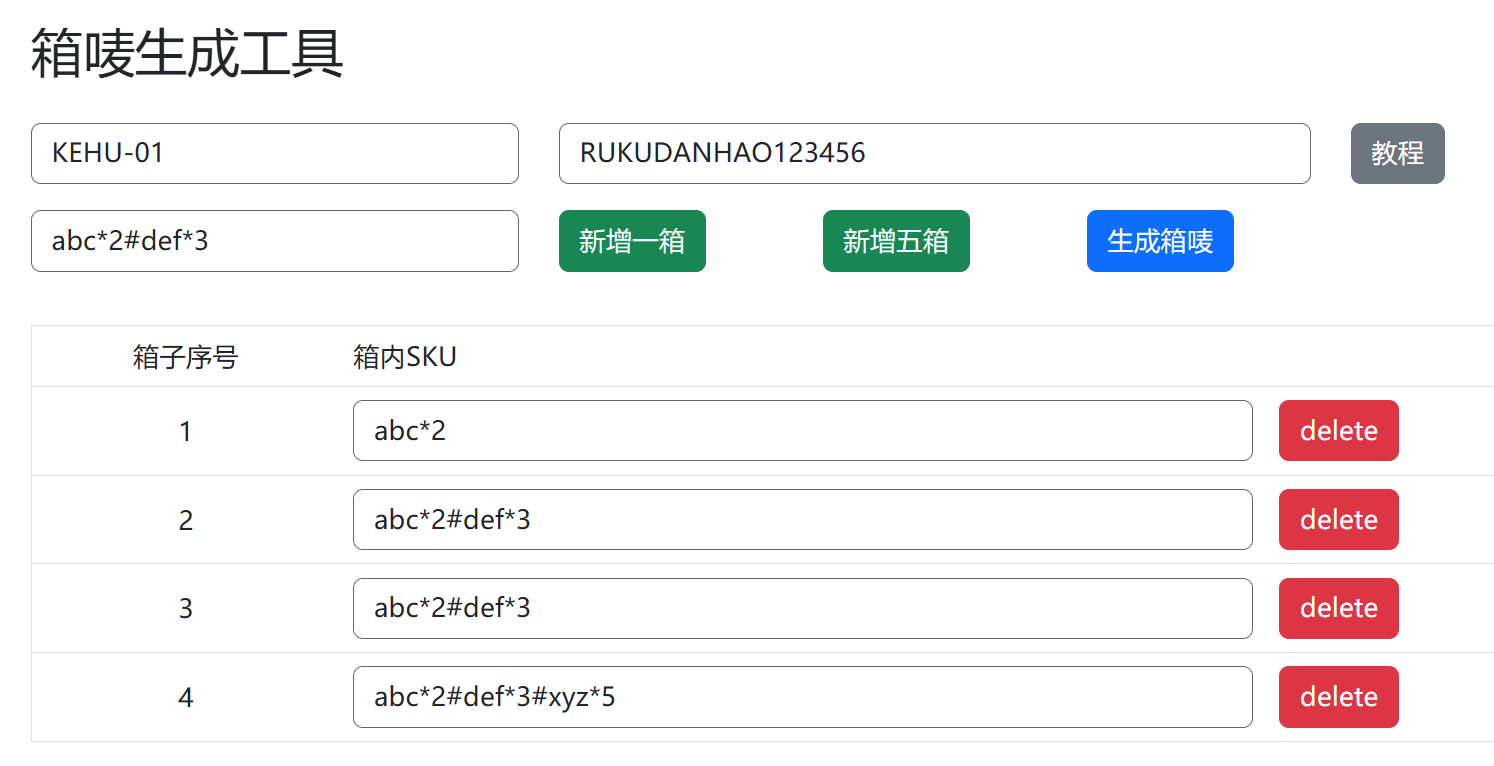Delete box row 1

(x=1338, y=431)
